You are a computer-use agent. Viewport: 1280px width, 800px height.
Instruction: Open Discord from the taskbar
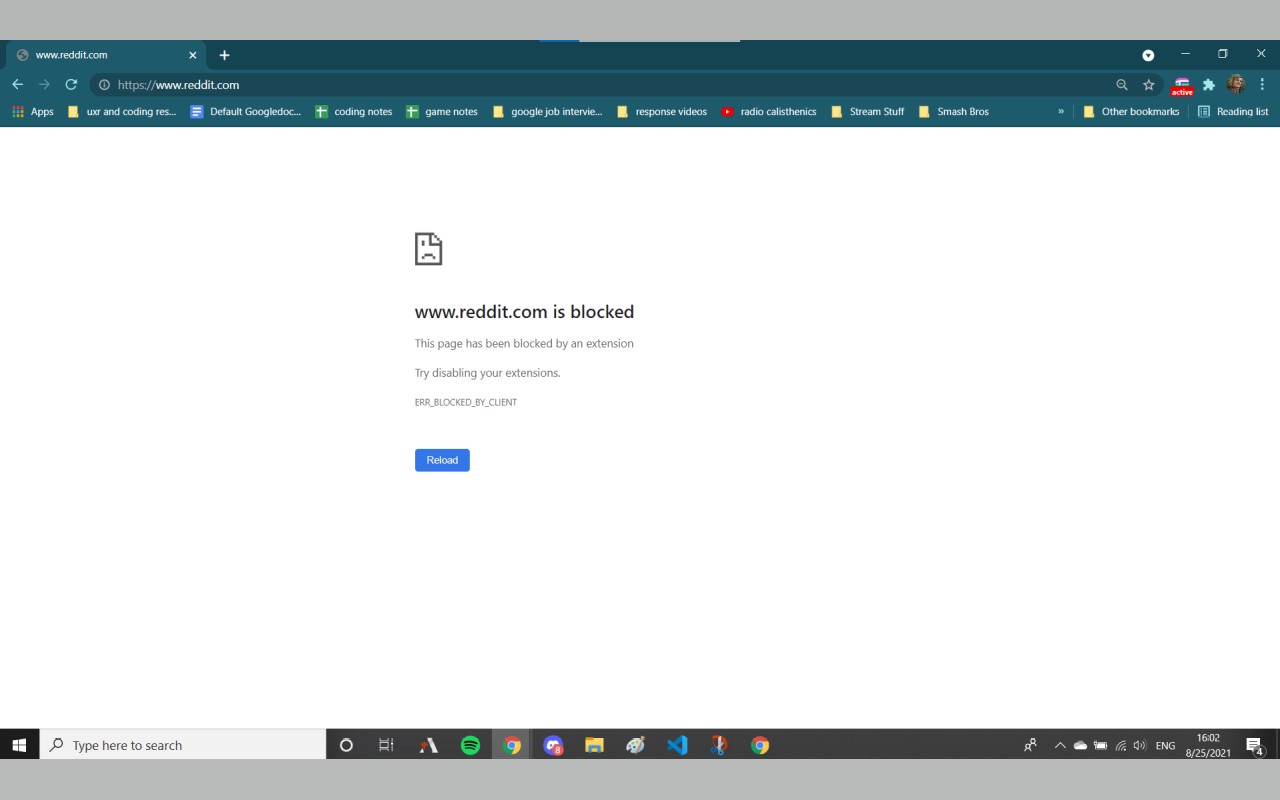click(553, 745)
